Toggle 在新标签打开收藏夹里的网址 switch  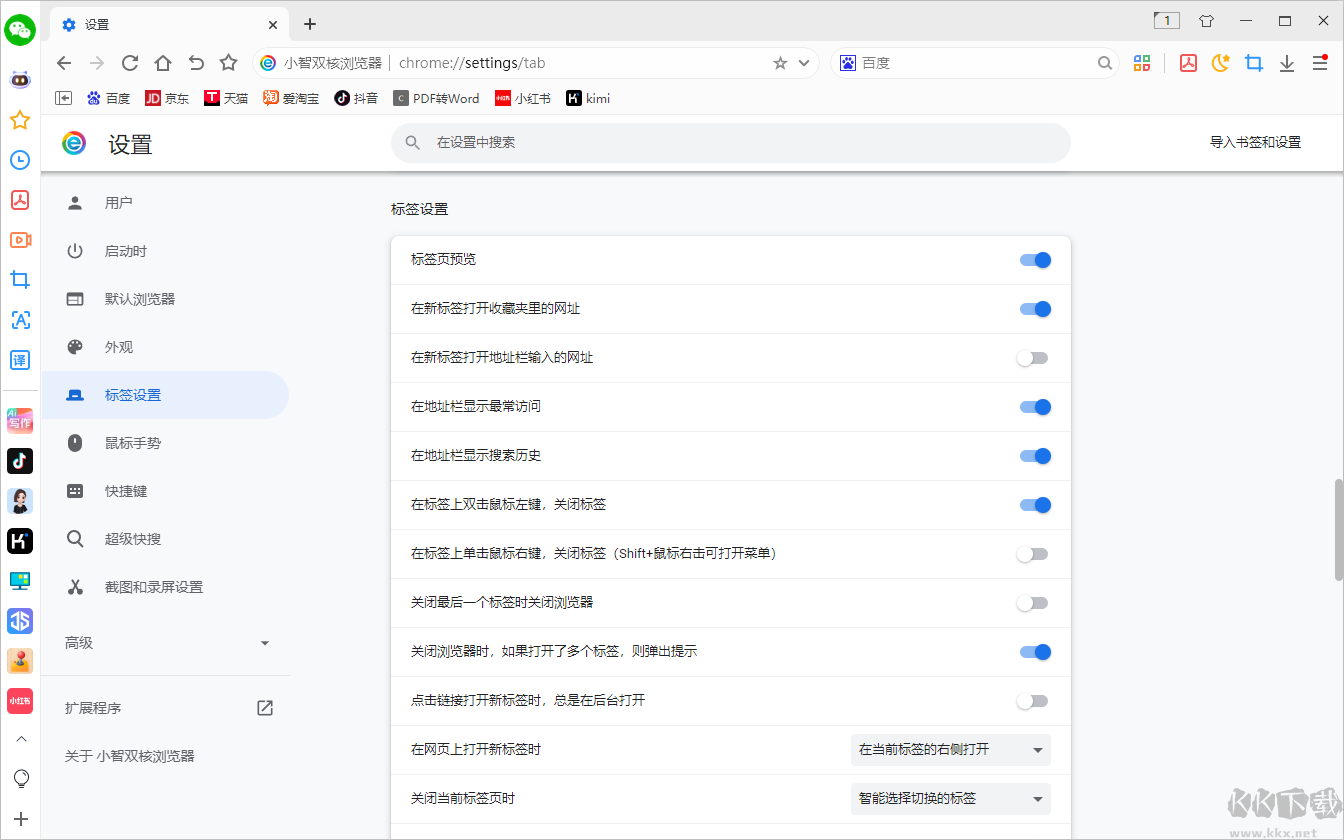coord(1035,309)
